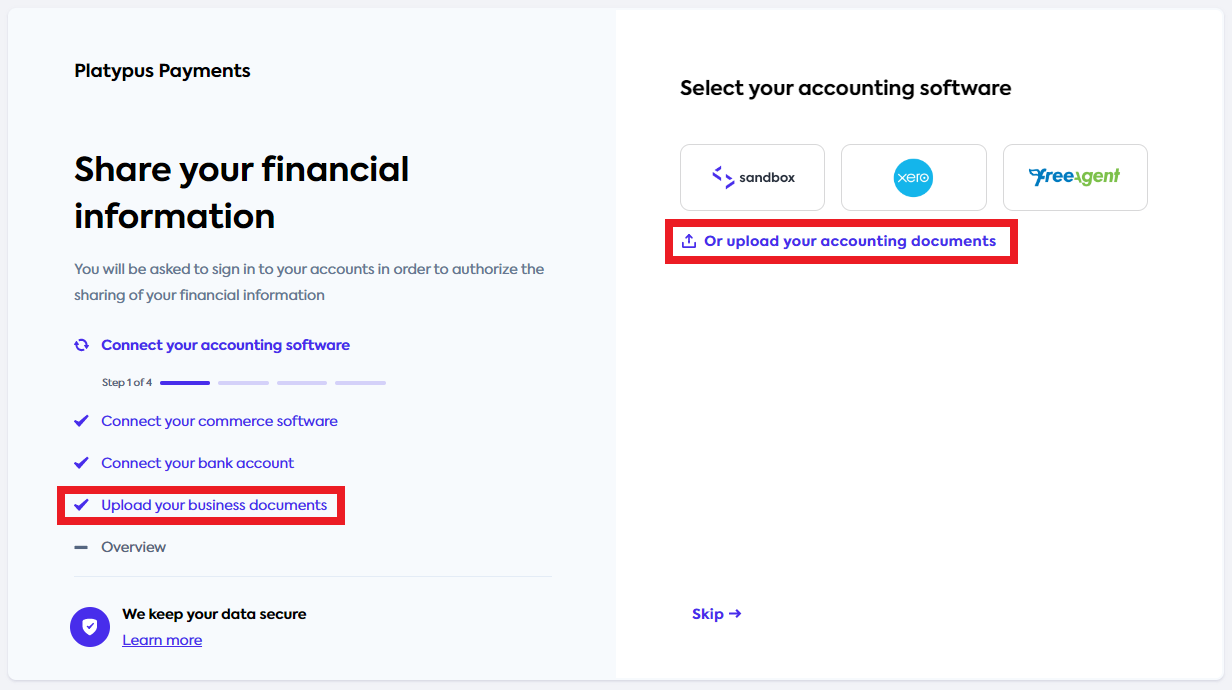Click the Skip link
The width and height of the screenshot is (1232, 690).
(717, 613)
